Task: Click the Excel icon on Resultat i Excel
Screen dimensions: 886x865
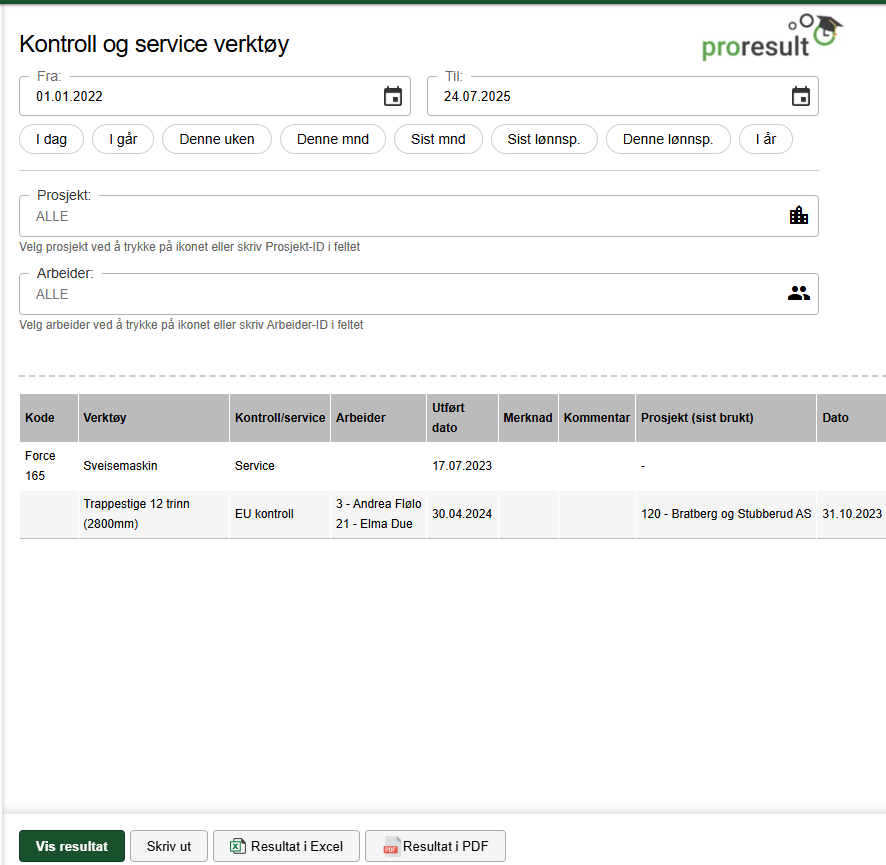Action: (x=238, y=846)
